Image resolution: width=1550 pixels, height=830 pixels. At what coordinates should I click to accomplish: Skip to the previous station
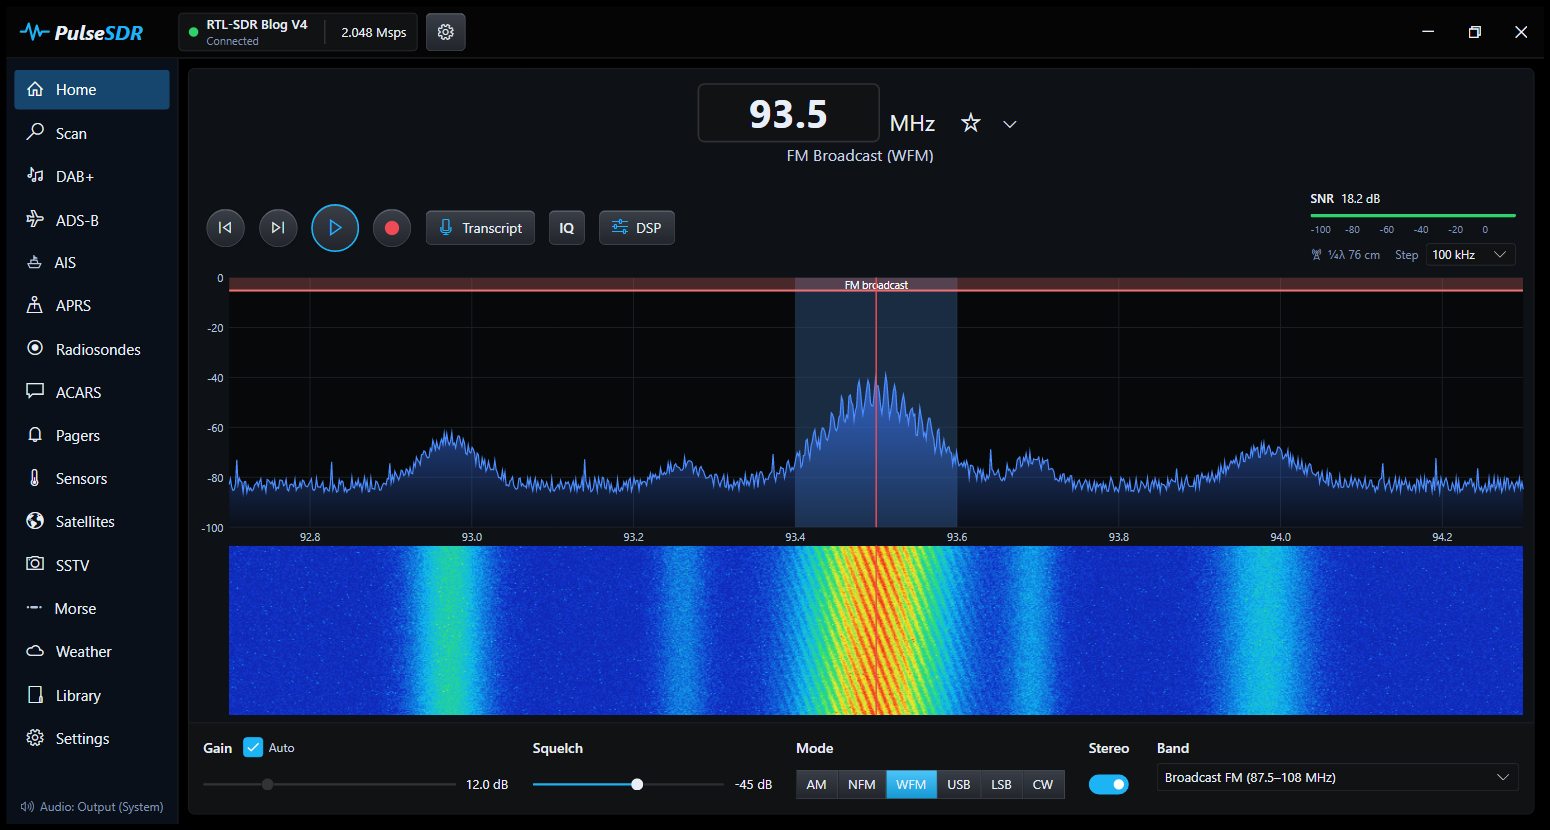click(x=225, y=228)
